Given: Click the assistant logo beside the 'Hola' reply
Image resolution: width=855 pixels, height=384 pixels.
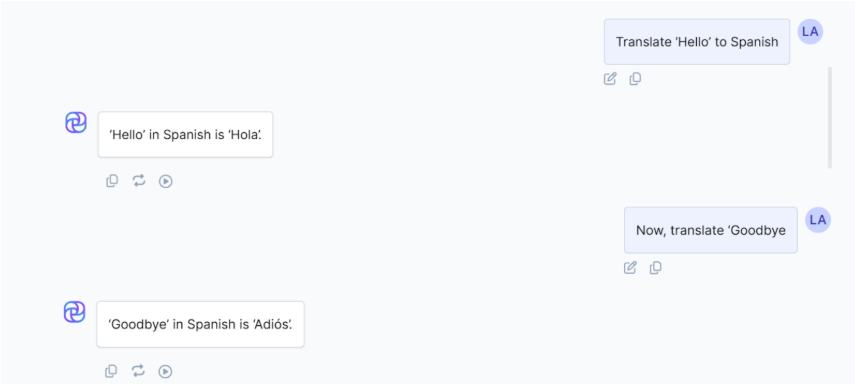Looking at the screenshot, I should click(x=76, y=122).
